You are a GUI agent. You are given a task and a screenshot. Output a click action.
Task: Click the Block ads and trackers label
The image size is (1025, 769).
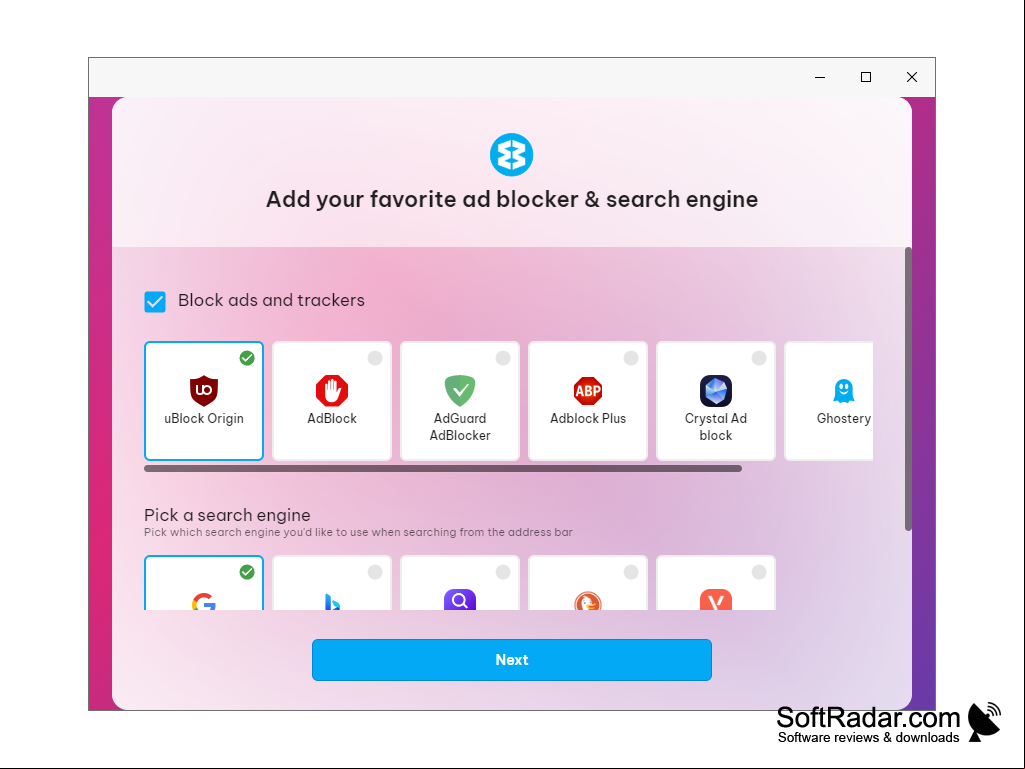(x=271, y=300)
